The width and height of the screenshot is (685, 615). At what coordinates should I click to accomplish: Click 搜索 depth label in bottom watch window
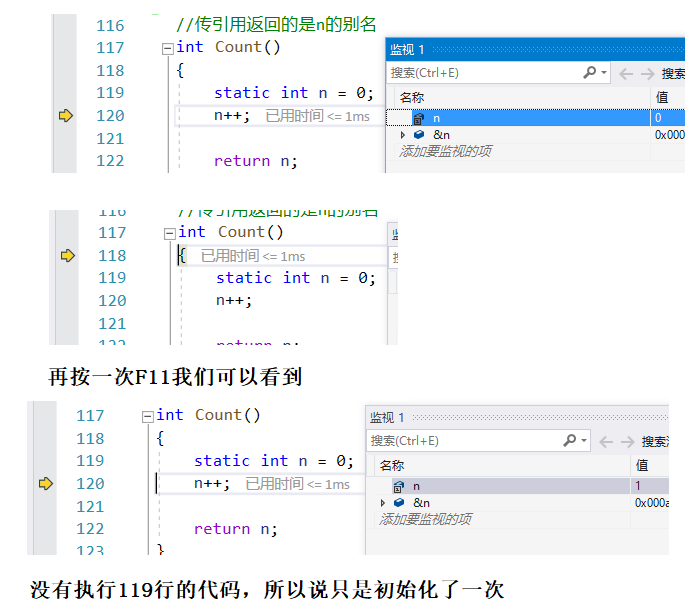tap(655, 441)
